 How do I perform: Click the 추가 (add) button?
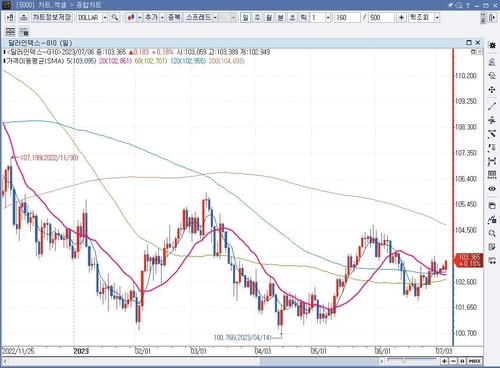(x=151, y=17)
